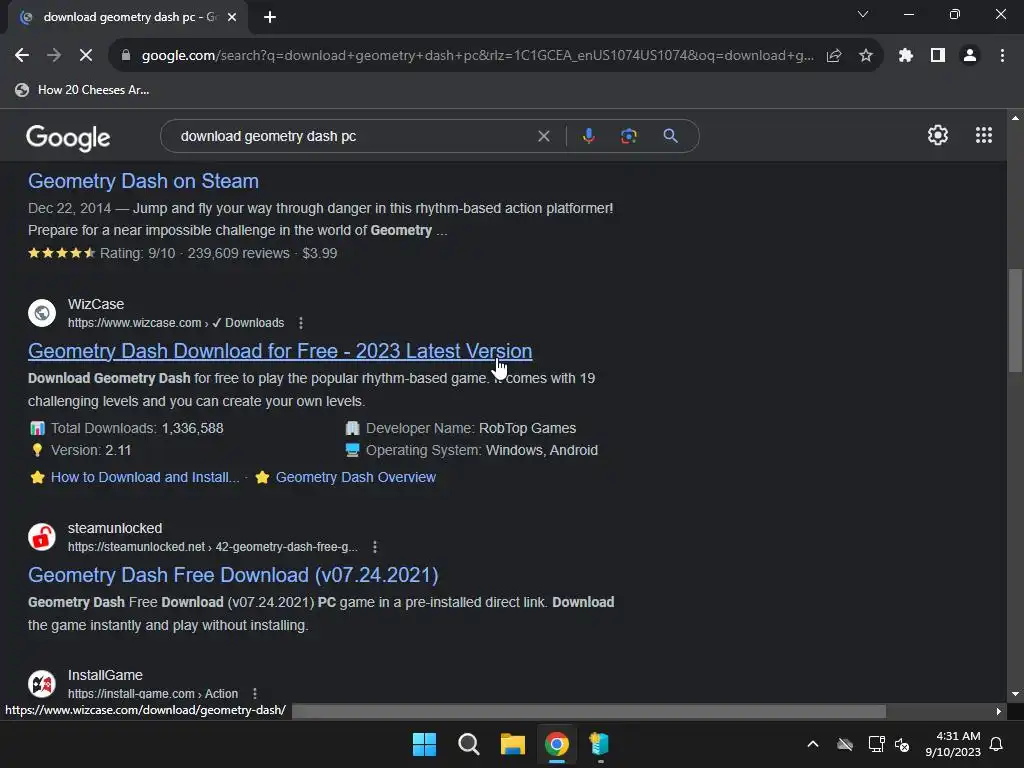1024x768 pixels.
Task: Click the scroll down arrow
Action: (1015, 694)
